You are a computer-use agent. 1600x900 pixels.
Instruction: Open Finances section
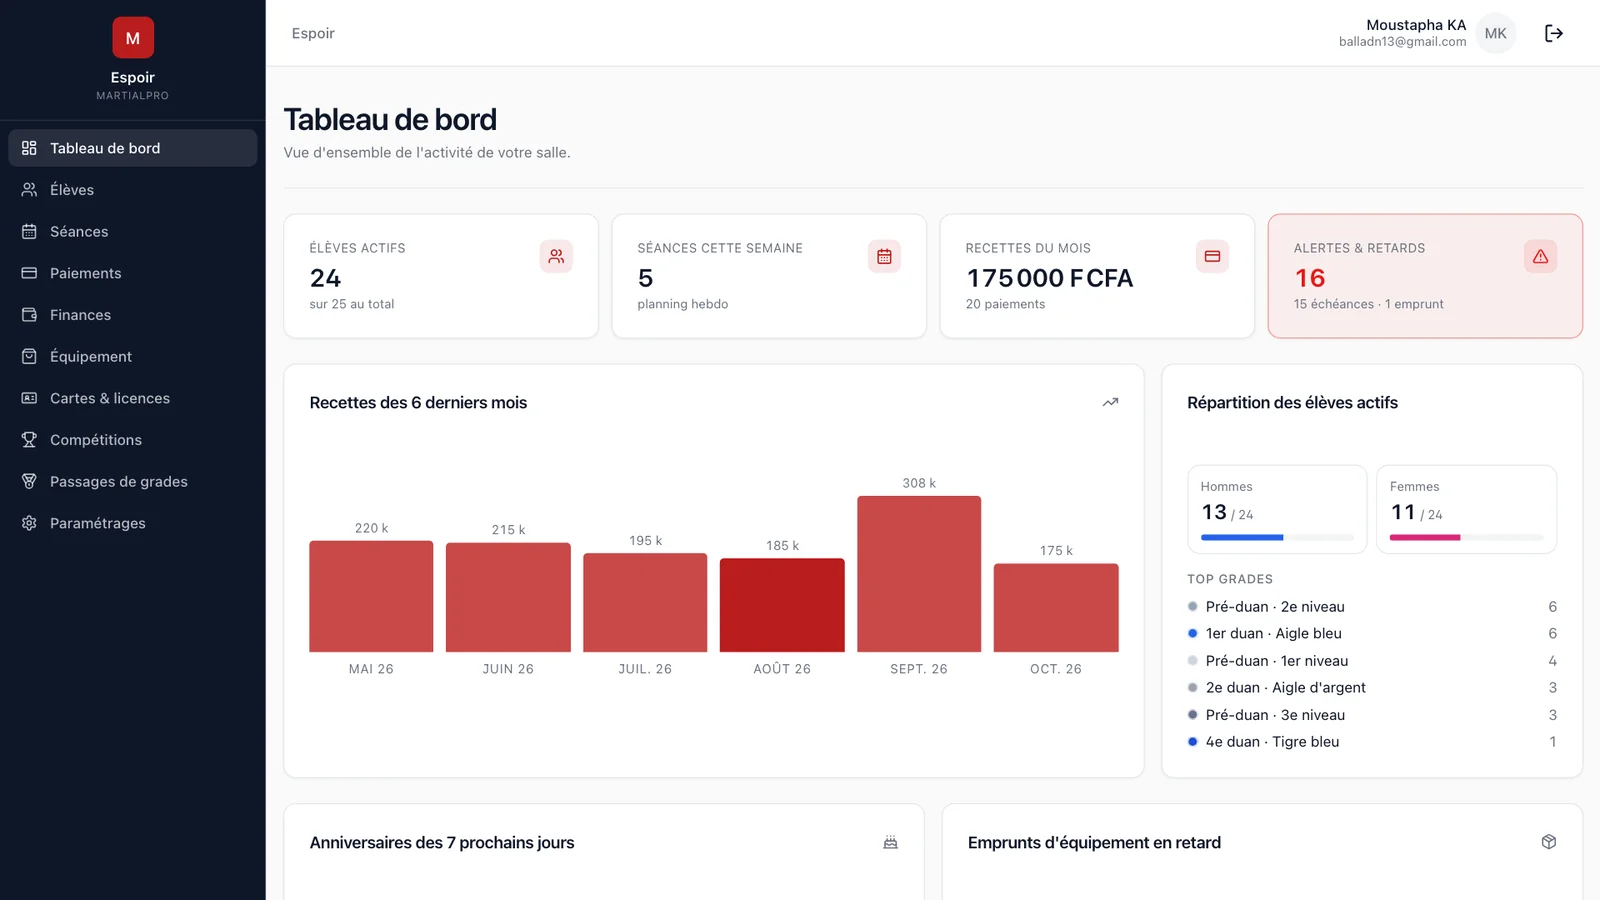(133, 314)
